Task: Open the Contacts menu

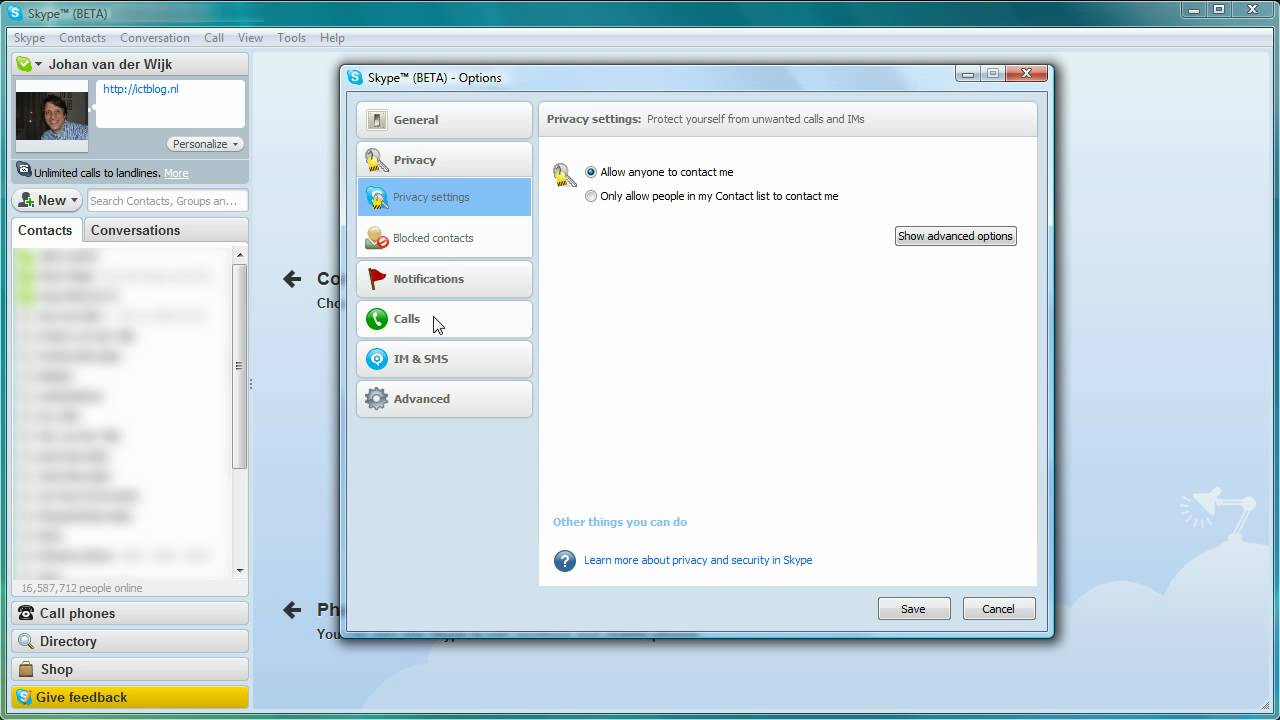Action: point(82,38)
